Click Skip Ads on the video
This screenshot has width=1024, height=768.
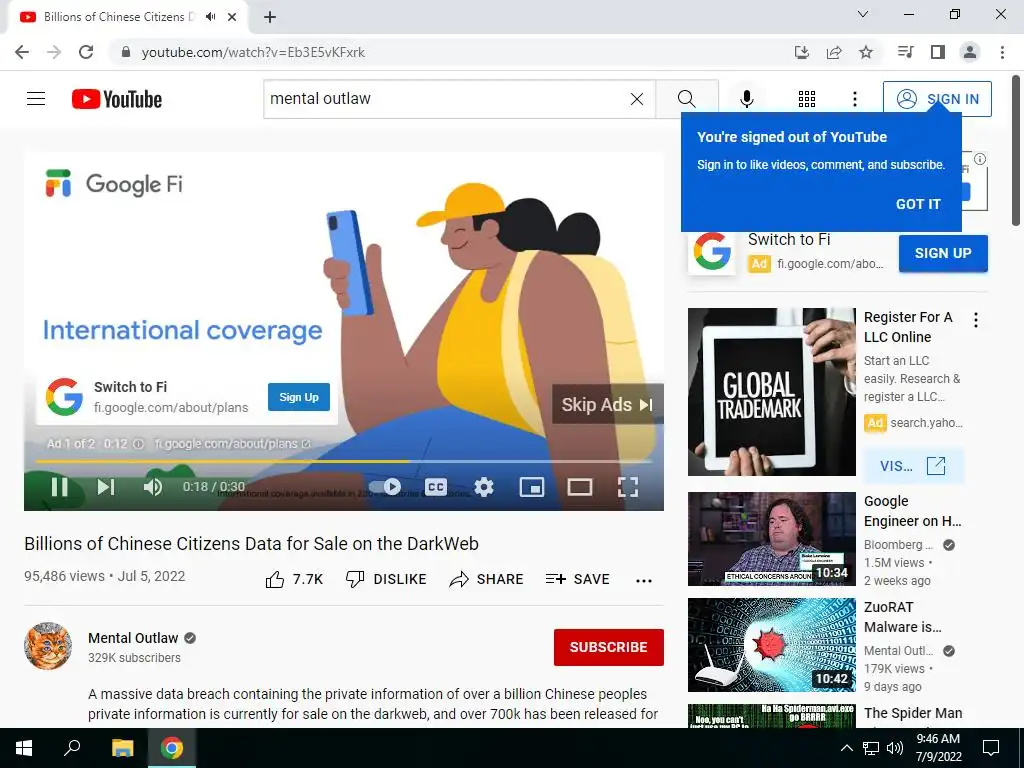pos(607,404)
